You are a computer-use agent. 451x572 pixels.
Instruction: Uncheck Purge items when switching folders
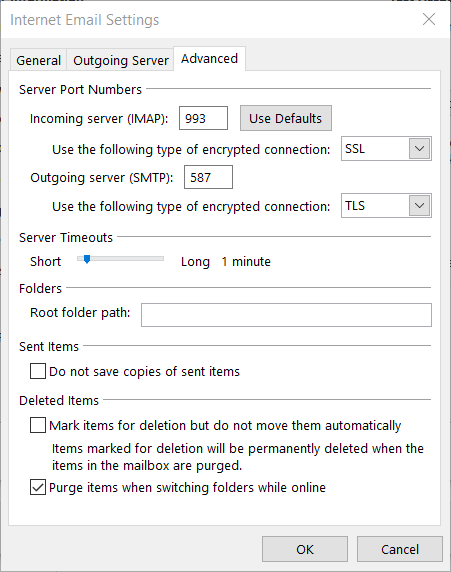coord(38,487)
